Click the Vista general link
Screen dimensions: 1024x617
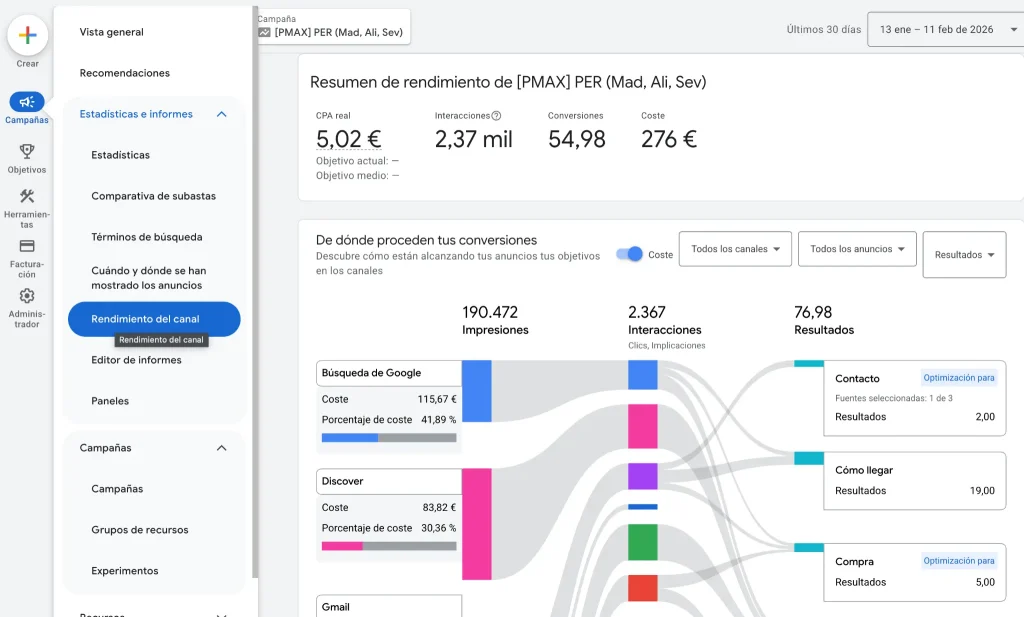(x=112, y=32)
